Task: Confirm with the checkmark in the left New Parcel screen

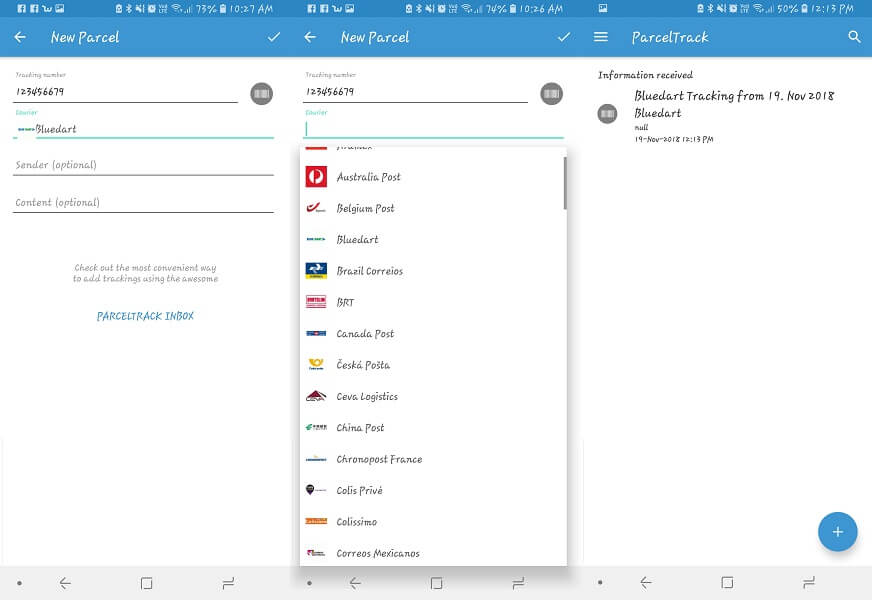Action: click(x=274, y=37)
